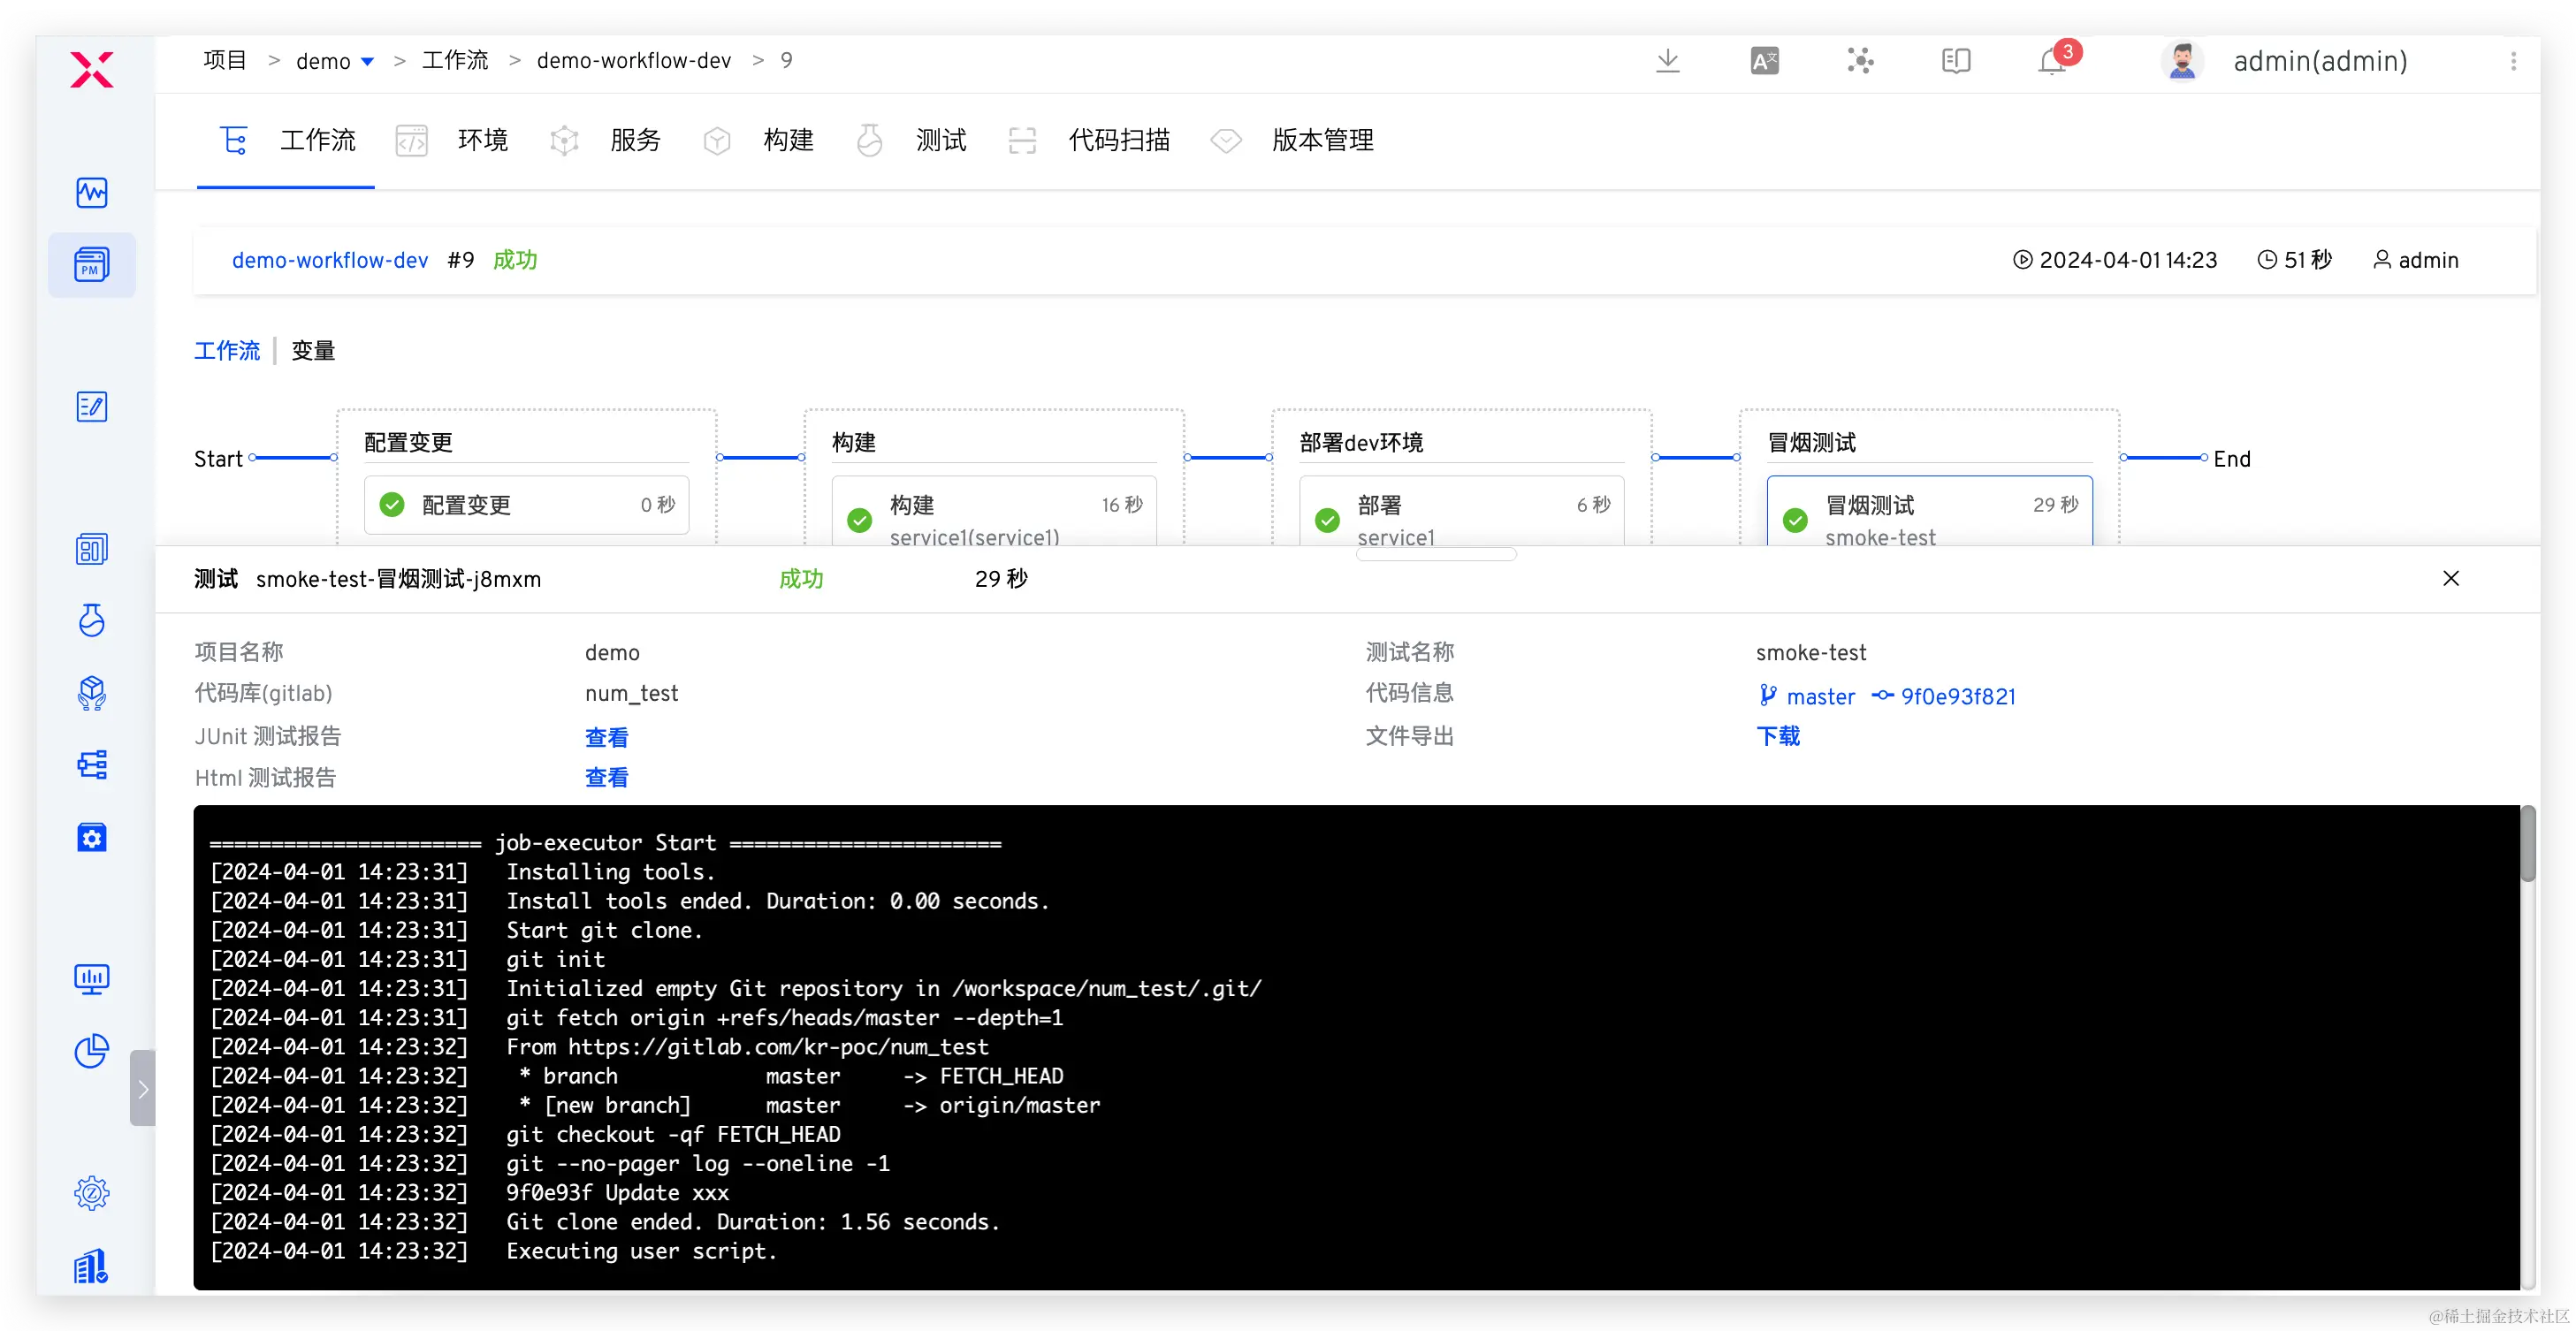View the JUnit 测试报告 link
Viewport: 2576px width, 1331px height.
[606, 738]
